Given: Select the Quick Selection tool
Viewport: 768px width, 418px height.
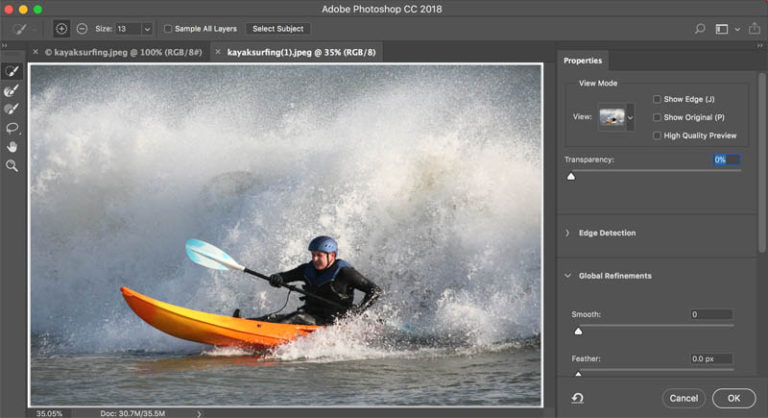Looking at the screenshot, I should point(12,72).
